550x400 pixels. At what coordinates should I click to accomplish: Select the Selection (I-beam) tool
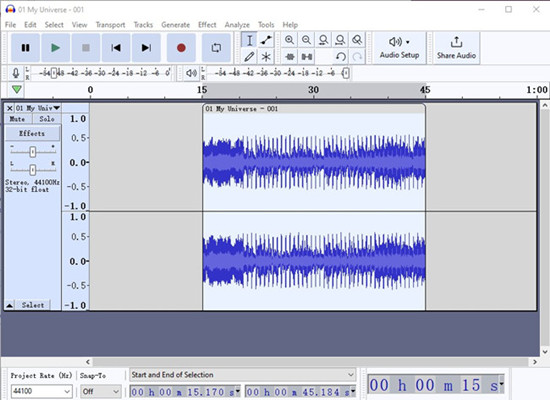pyautogui.click(x=249, y=40)
